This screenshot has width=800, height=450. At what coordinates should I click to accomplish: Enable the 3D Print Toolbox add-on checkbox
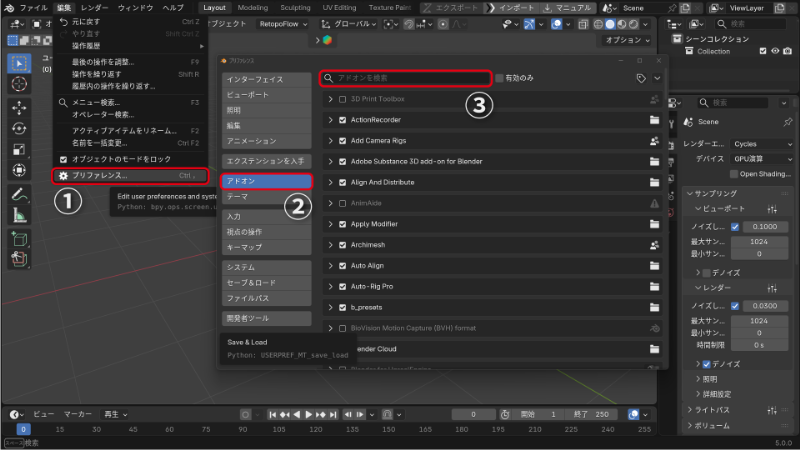pyautogui.click(x=342, y=100)
